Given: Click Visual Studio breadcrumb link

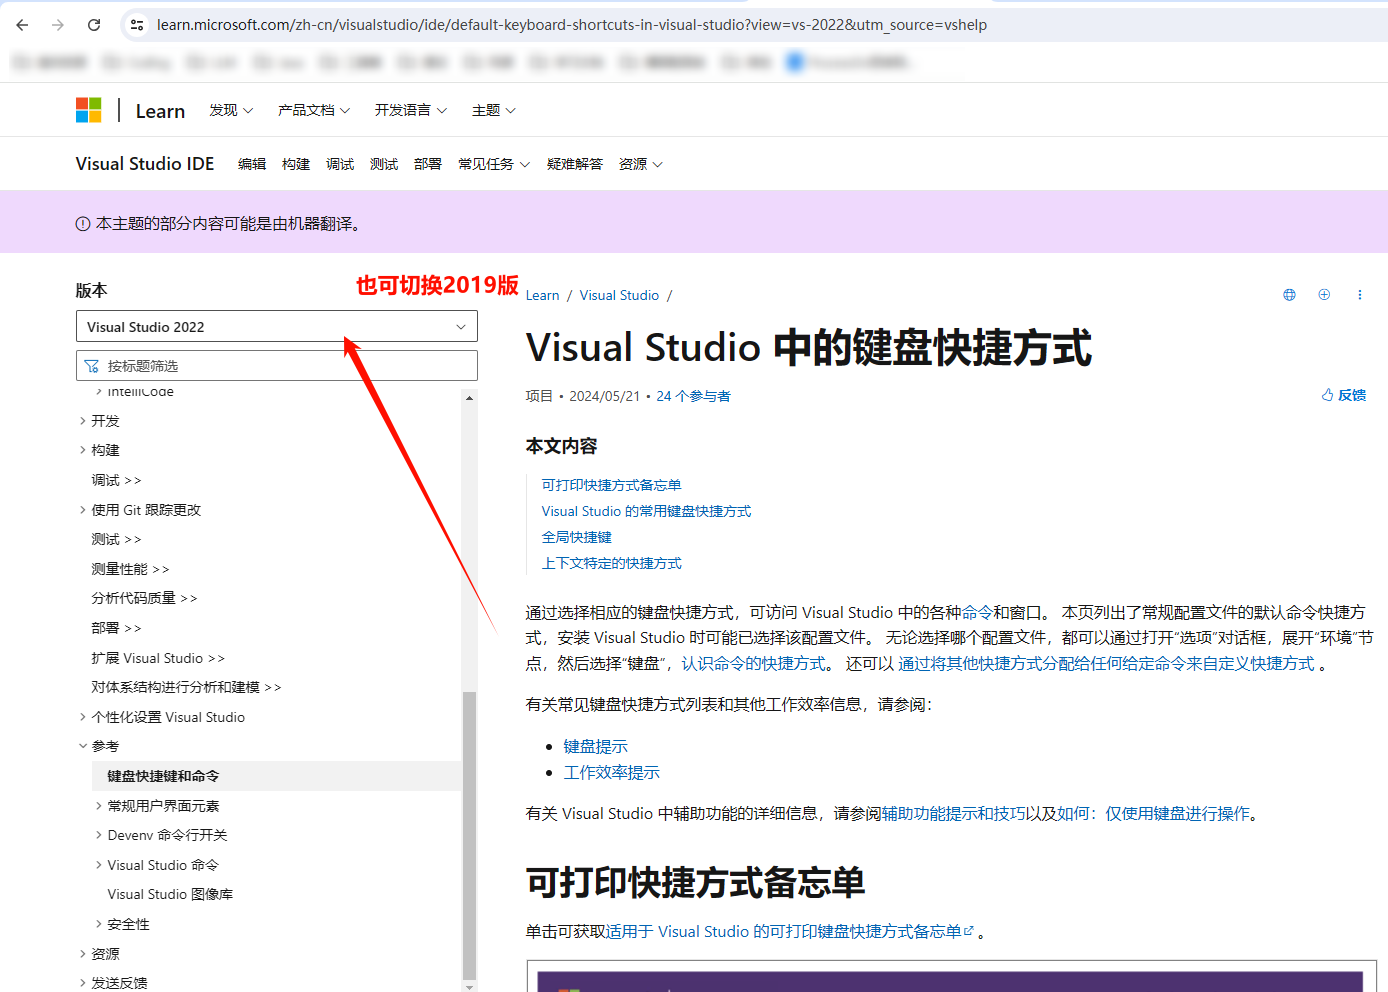Looking at the screenshot, I should click(x=619, y=295).
